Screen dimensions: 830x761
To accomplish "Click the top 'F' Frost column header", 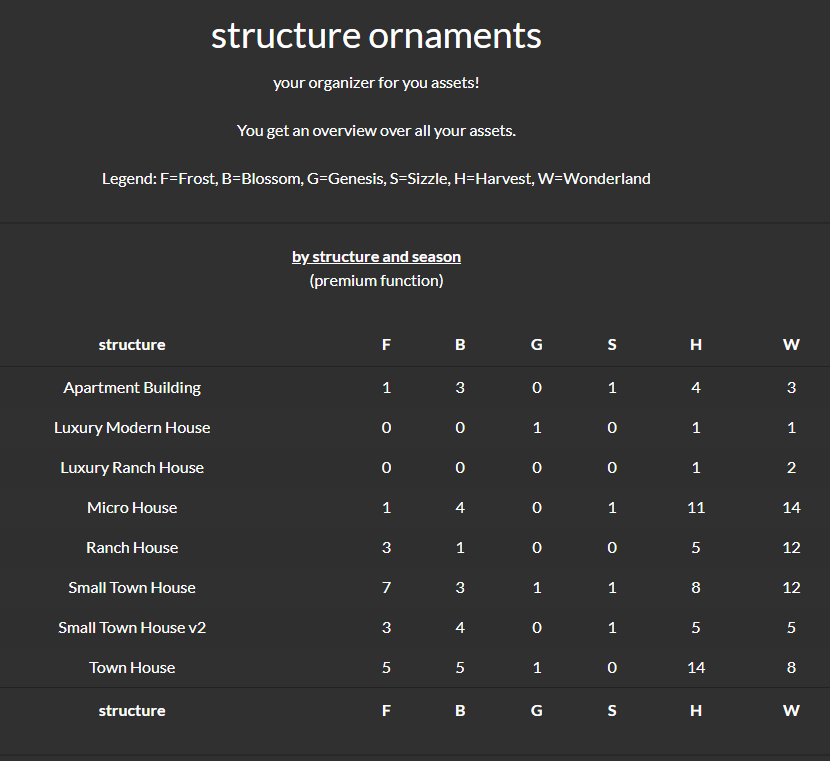I will point(387,345).
